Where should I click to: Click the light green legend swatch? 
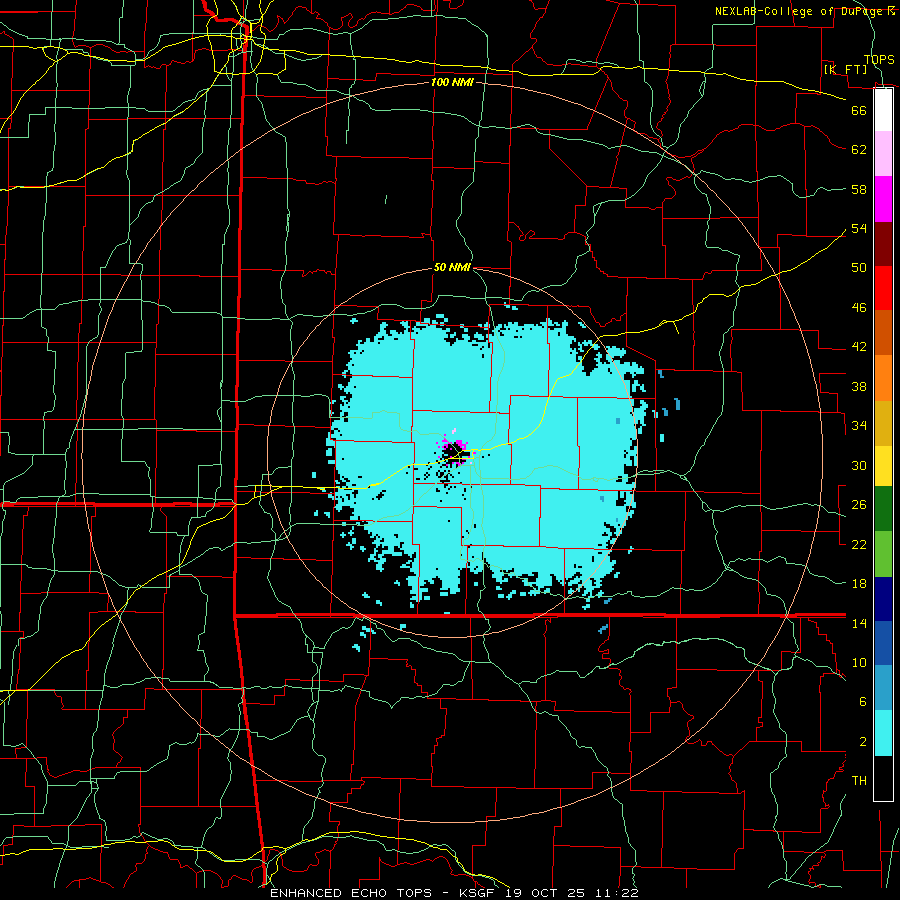pyautogui.click(x=883, y=554)
